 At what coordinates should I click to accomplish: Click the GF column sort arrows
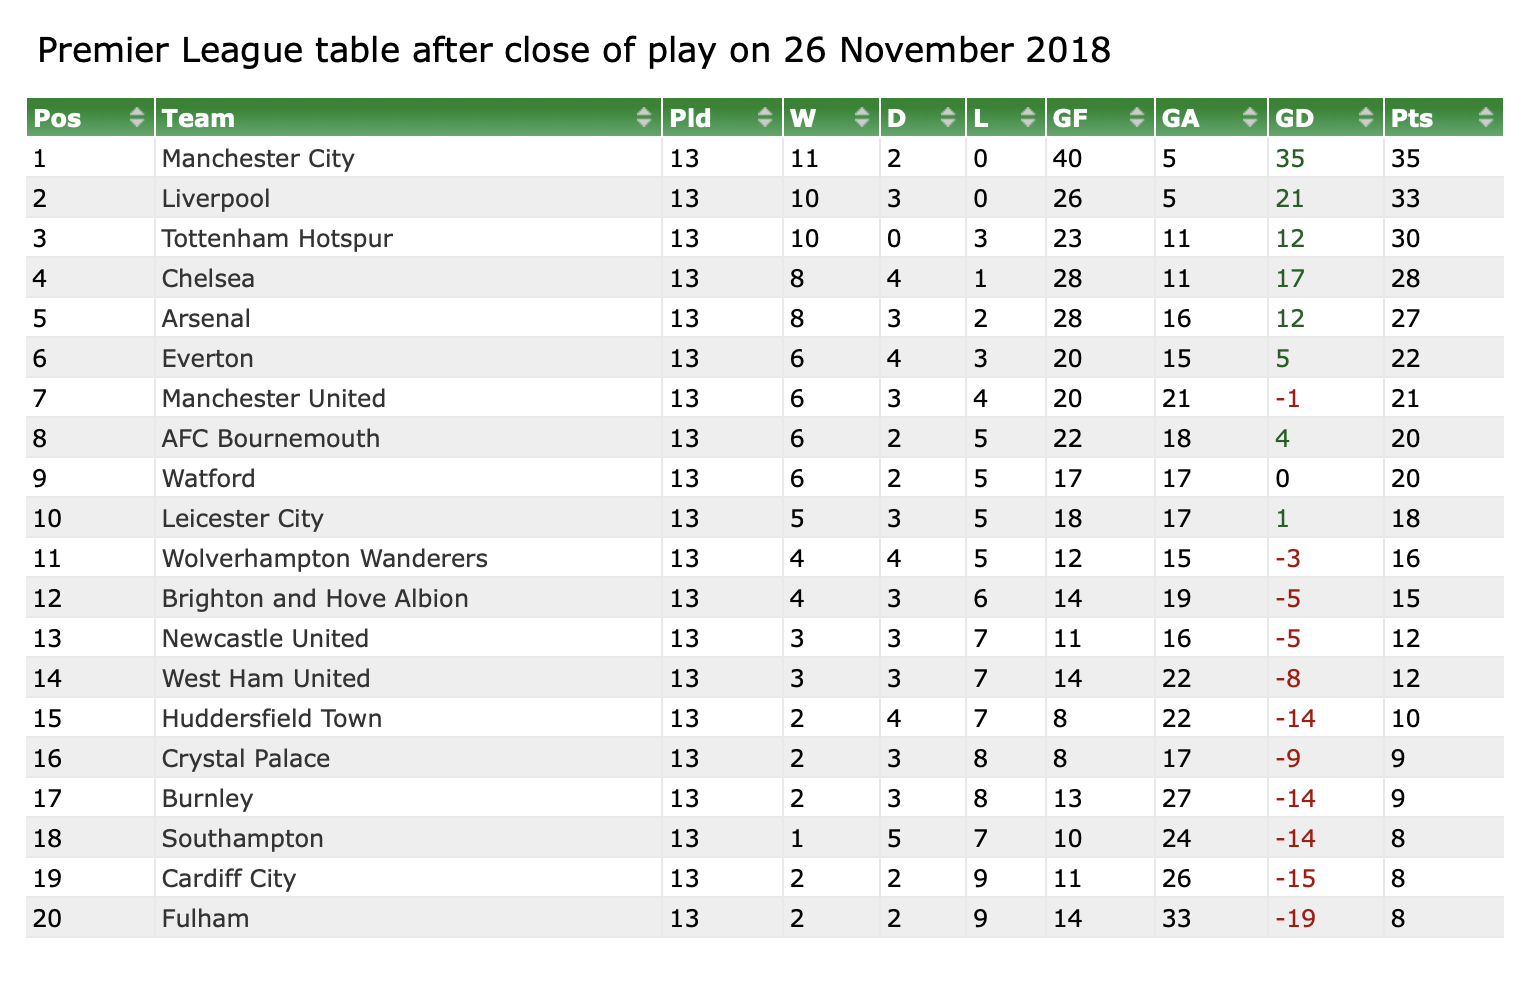[1137, 118]
